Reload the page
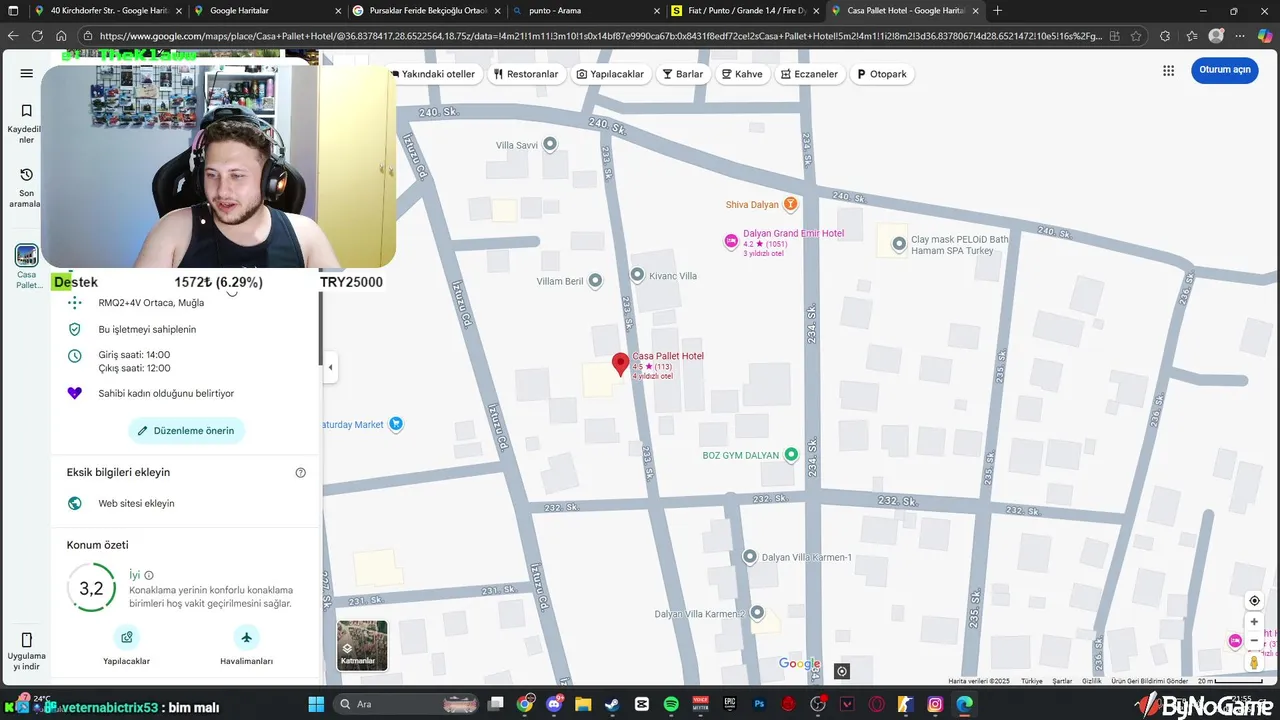The width and height of the screenshot is (1280, 720). coord(38,36)
